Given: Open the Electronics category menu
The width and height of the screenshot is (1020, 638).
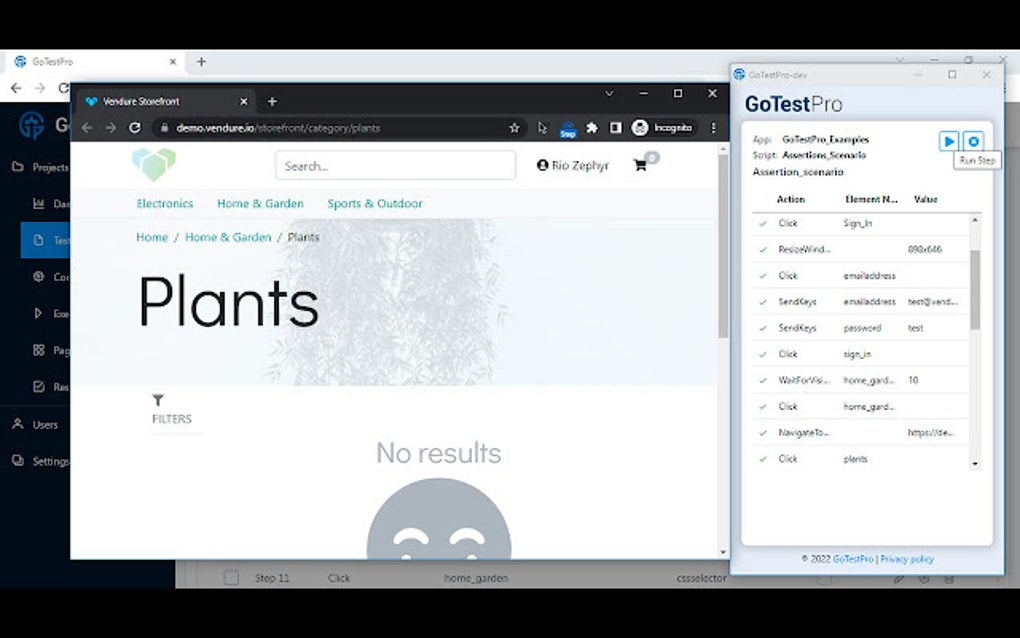Looking at the screenshot, I should click(165, 204).
